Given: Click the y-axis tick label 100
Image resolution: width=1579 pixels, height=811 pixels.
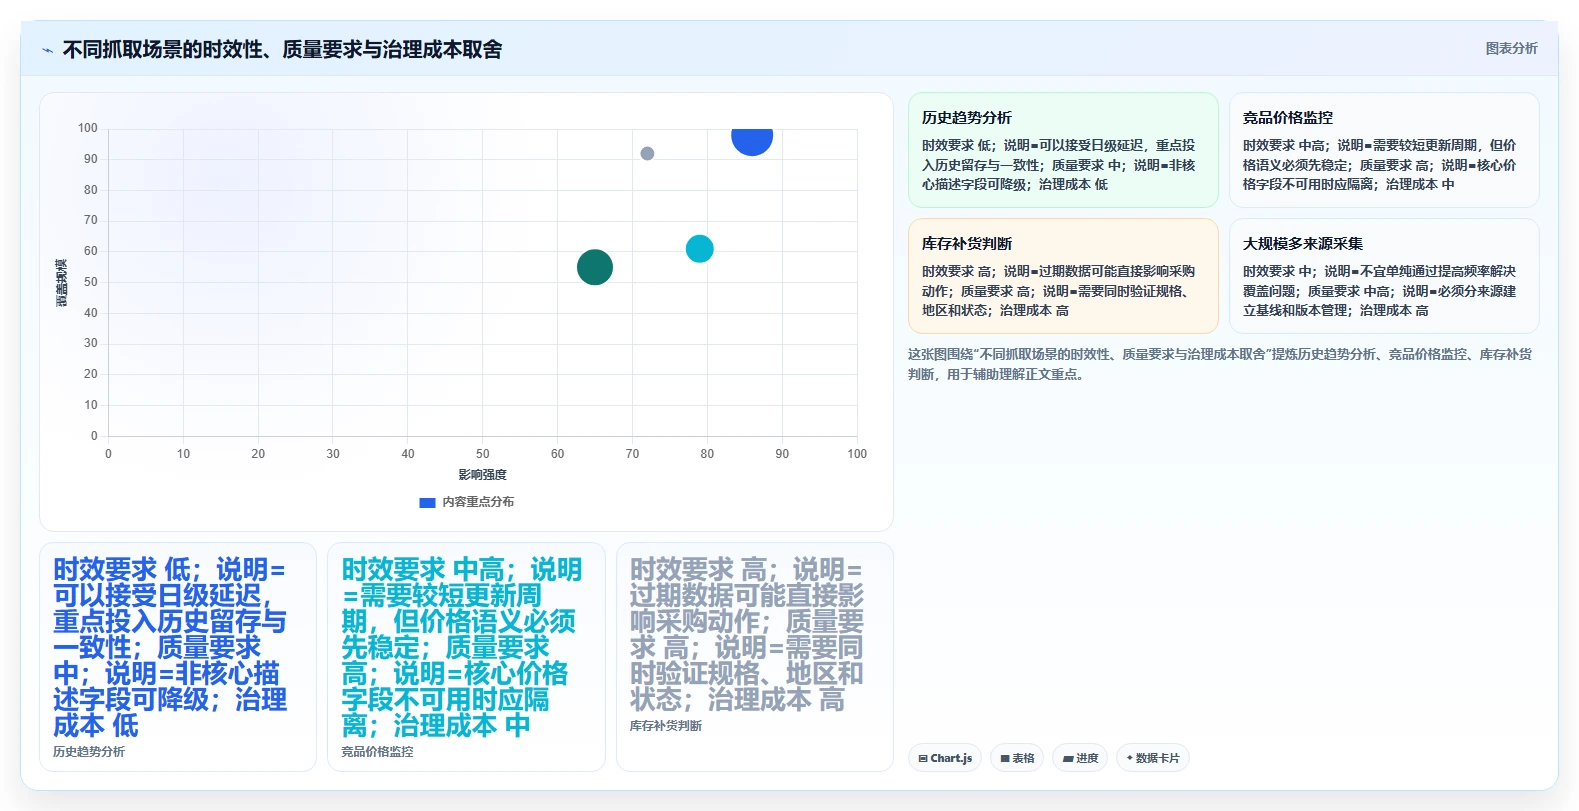Looking at the screenshot, I should point(88,128).
